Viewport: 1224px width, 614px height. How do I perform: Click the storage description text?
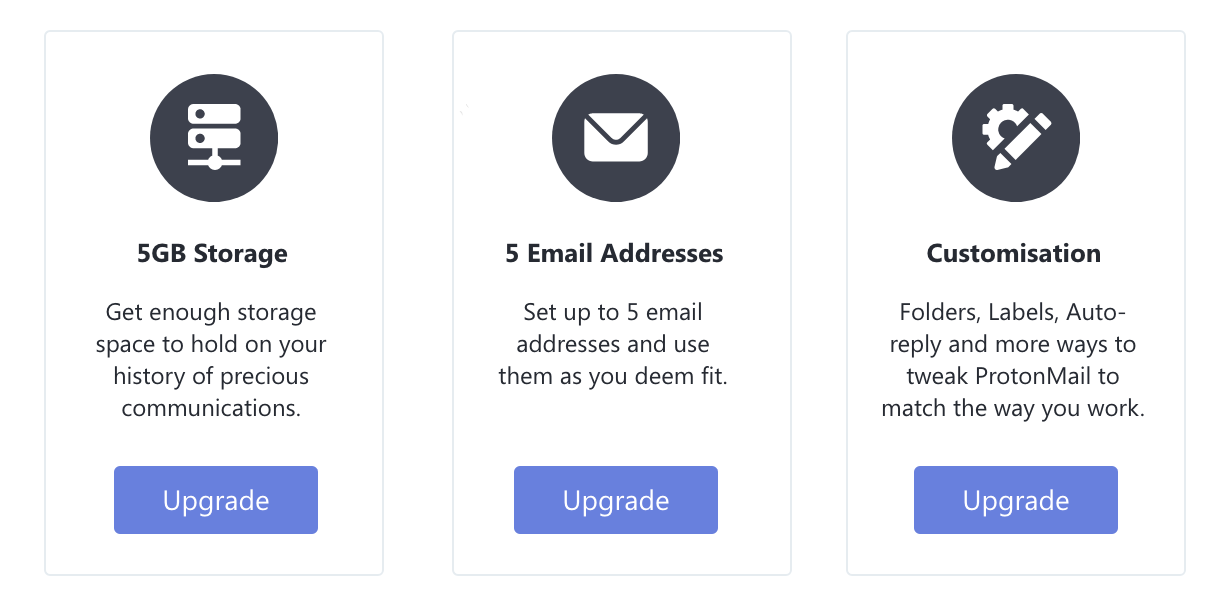[211, 360]
